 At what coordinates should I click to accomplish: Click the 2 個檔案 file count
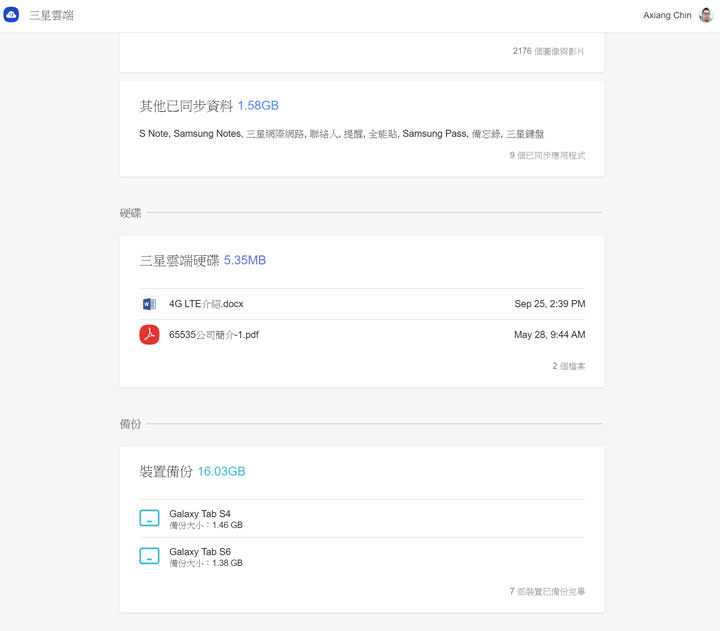coord(568,367)
